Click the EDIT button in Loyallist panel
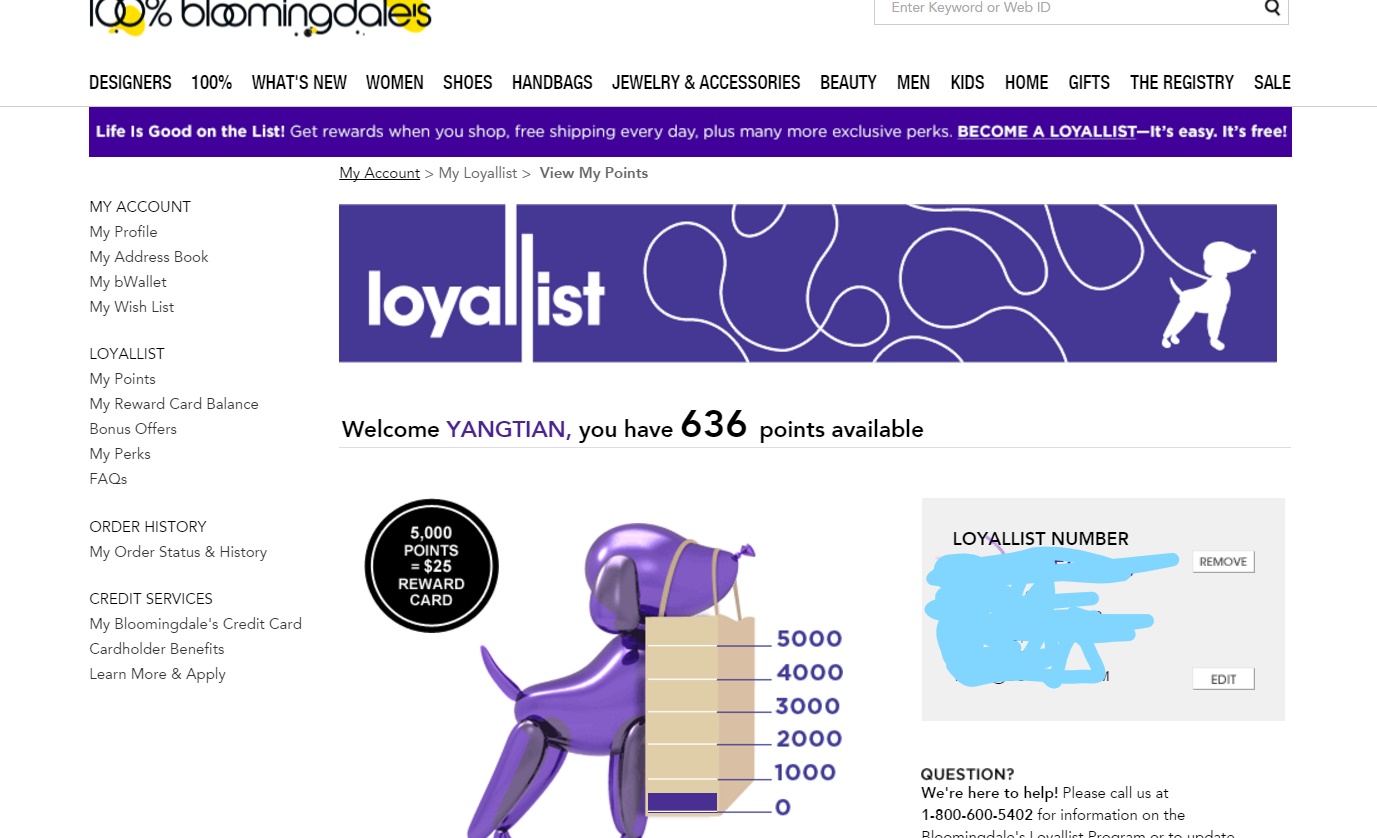 (1223, 679)
